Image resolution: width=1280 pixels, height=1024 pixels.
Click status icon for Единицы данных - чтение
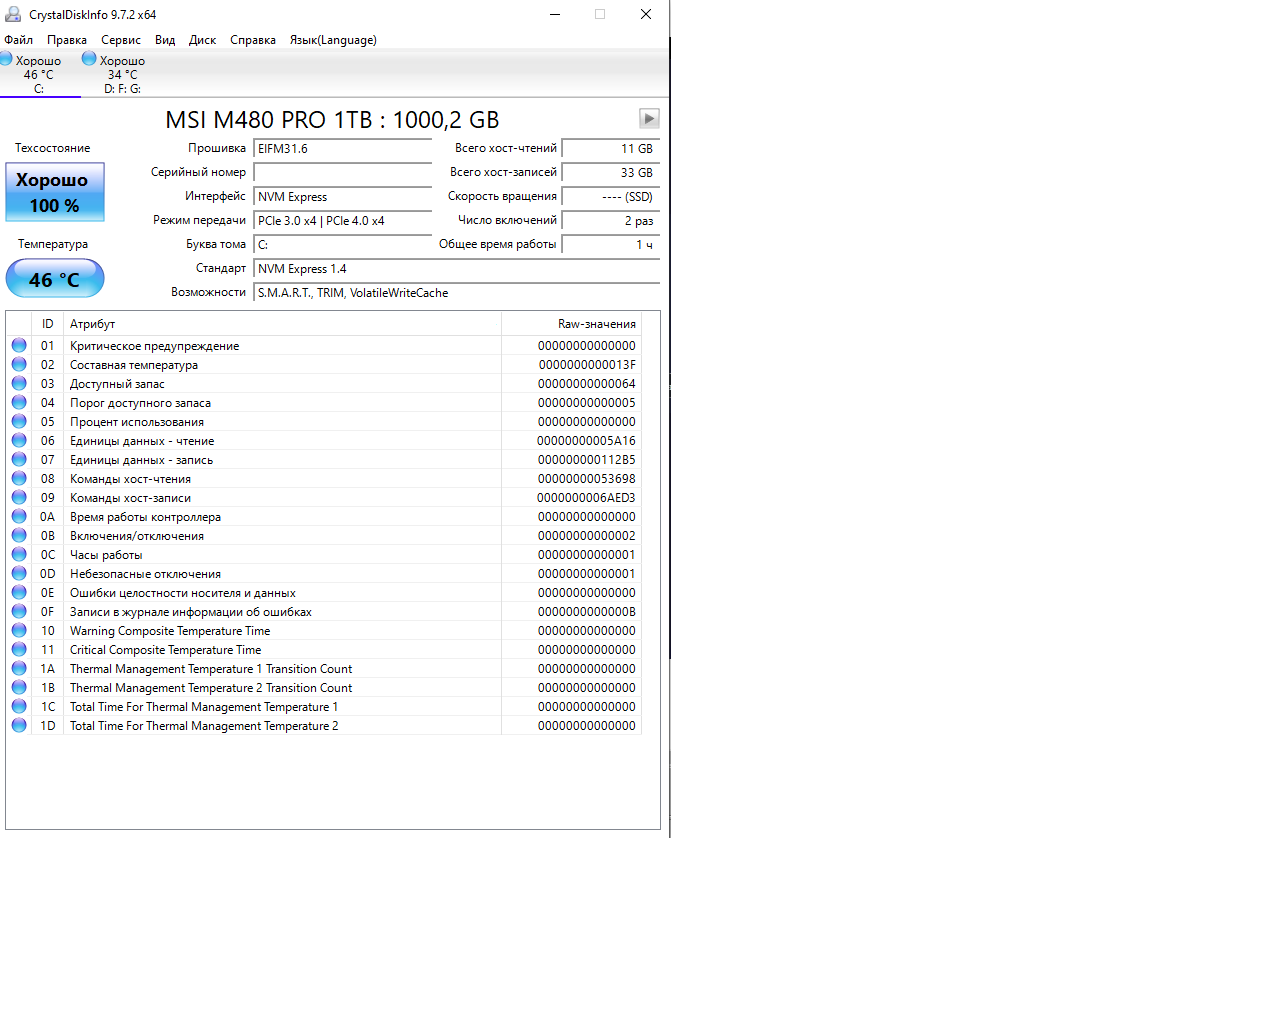tap(19, 440)
